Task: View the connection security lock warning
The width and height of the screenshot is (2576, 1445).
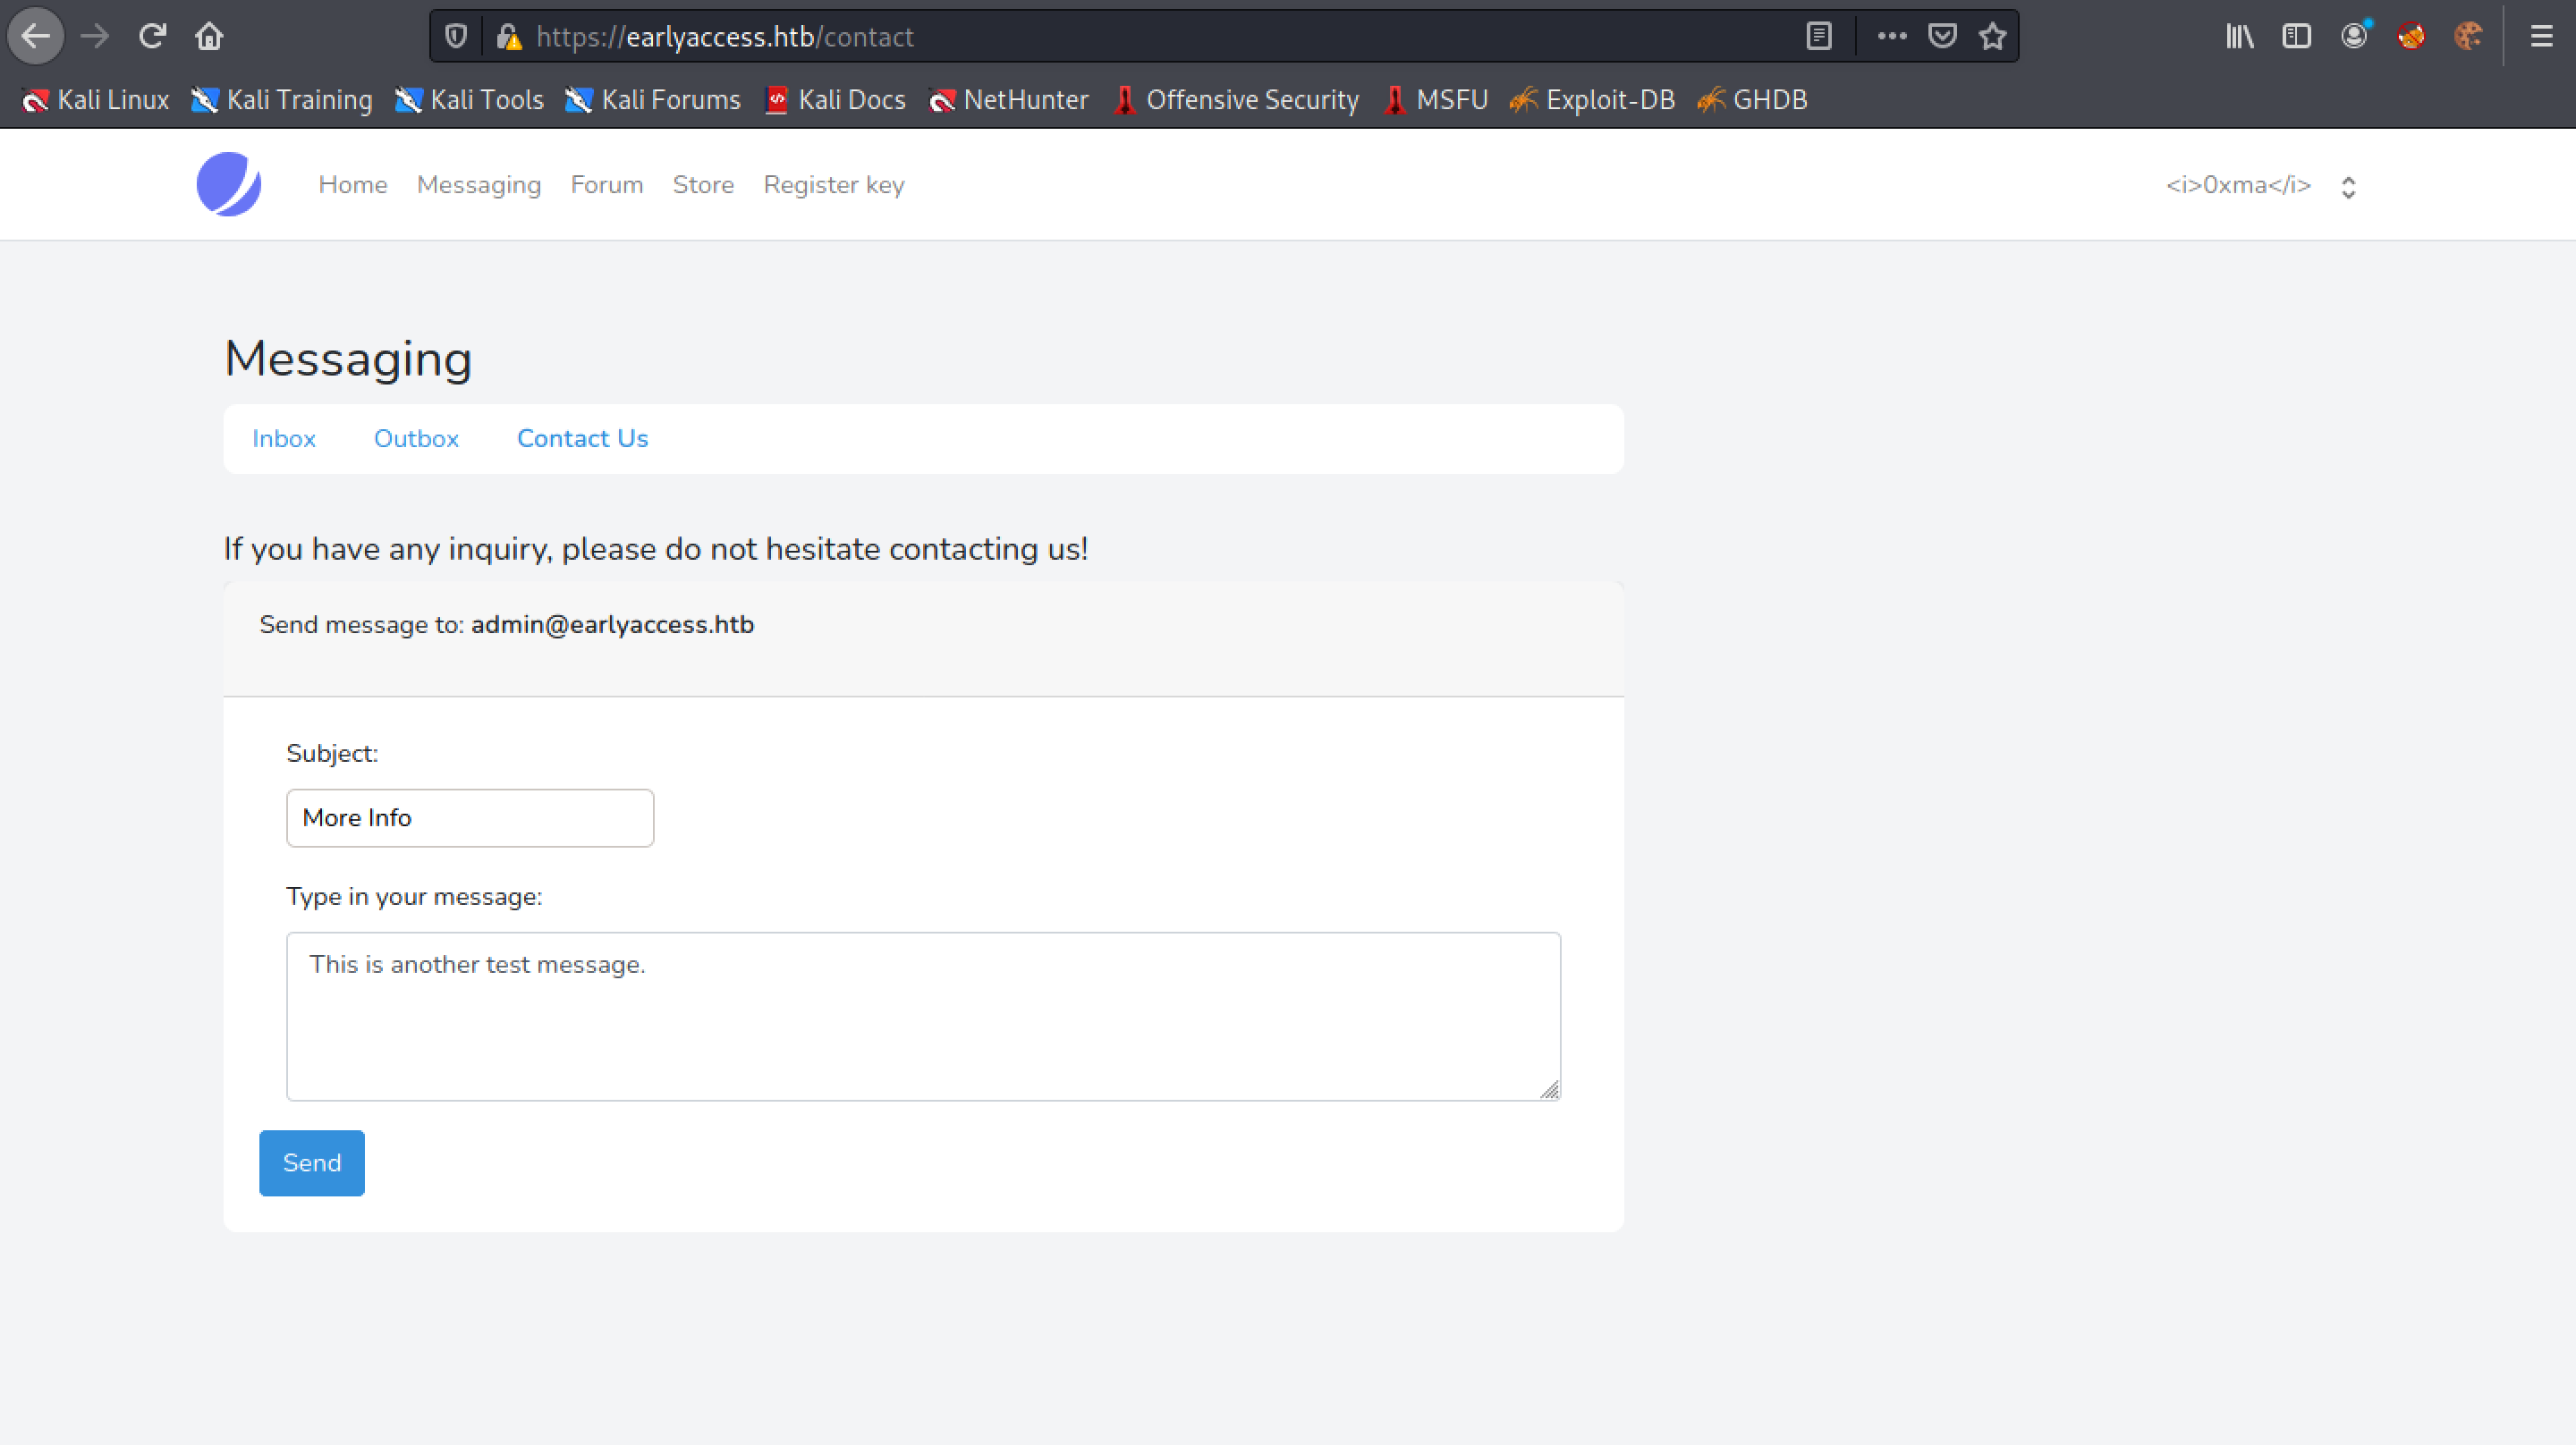Action: [x=509, y=37]
